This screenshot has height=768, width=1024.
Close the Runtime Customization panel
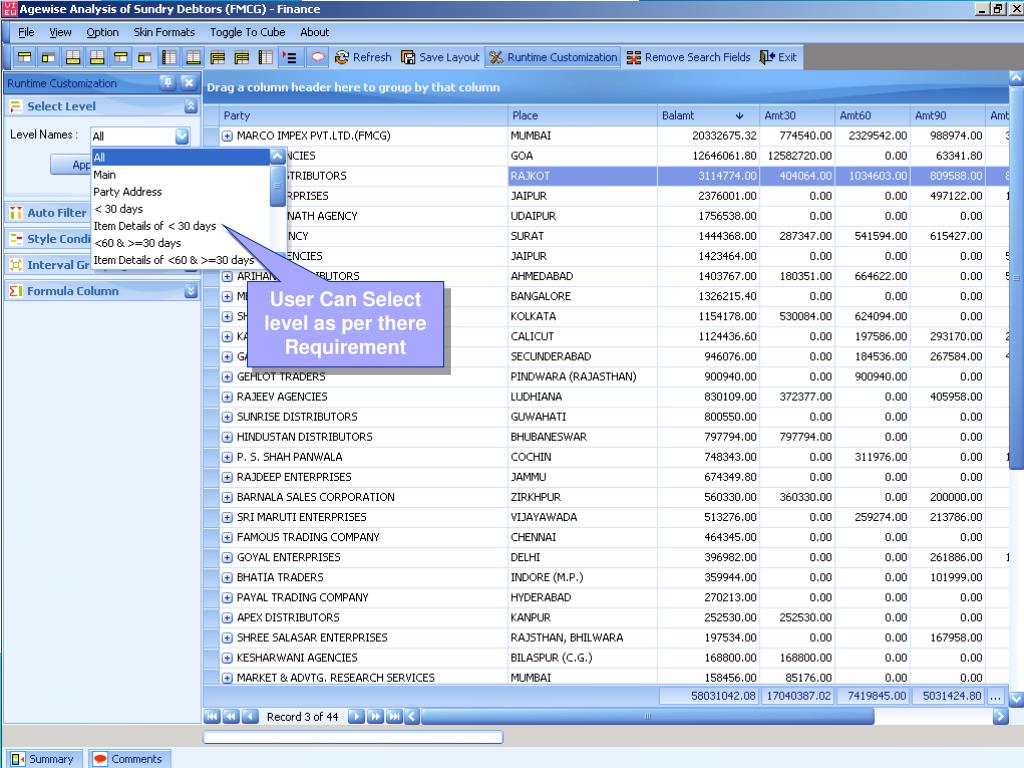(x=189, y=82)
